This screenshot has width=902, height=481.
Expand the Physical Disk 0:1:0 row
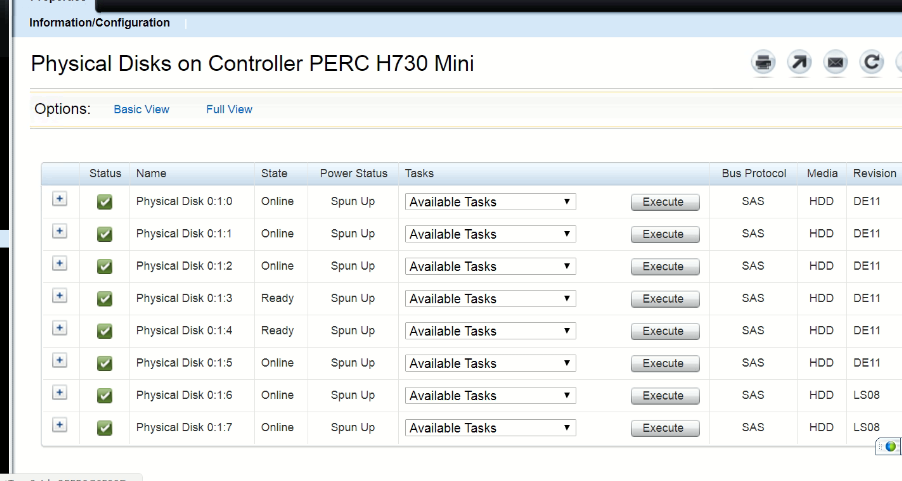click(59, 200)
